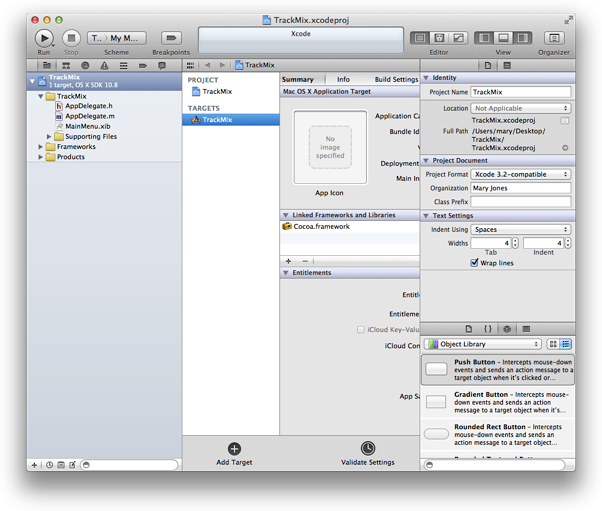This screenshot has height=511, width=602.
Task: Adjust the Indent width stepper
Action: [567, 243]
